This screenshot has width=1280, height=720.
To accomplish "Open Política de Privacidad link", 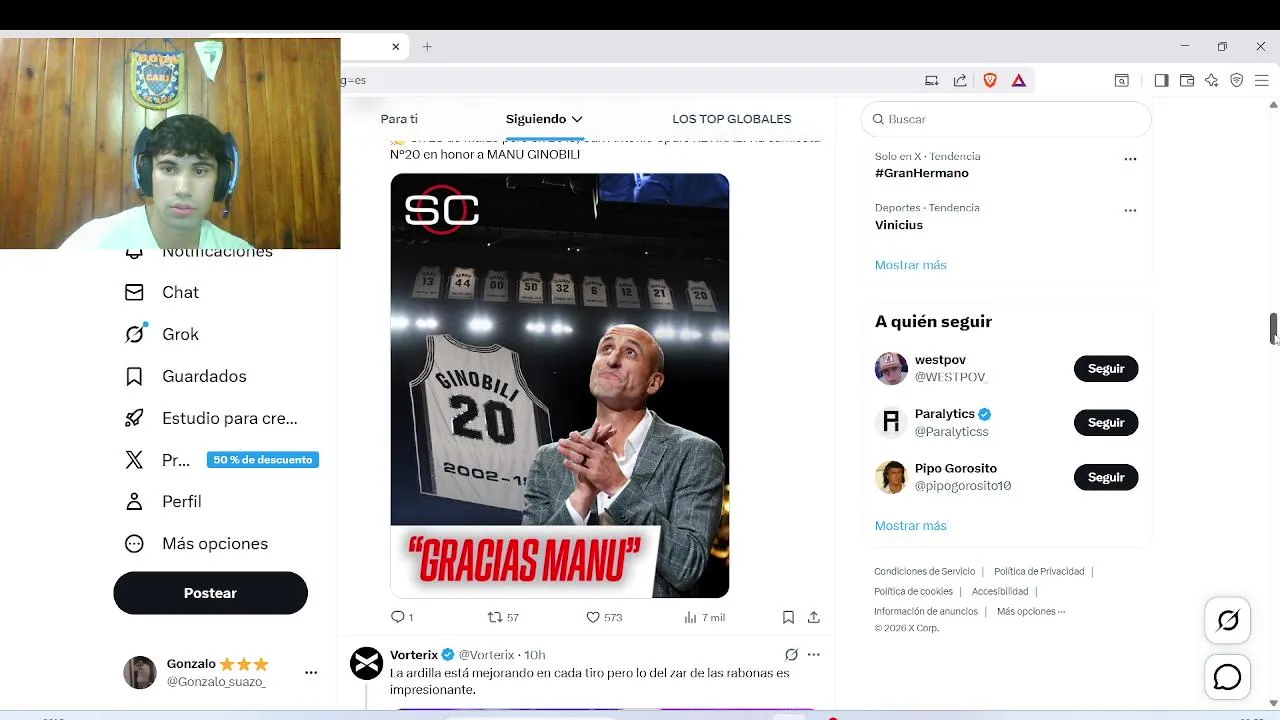I will (1039, 572).
